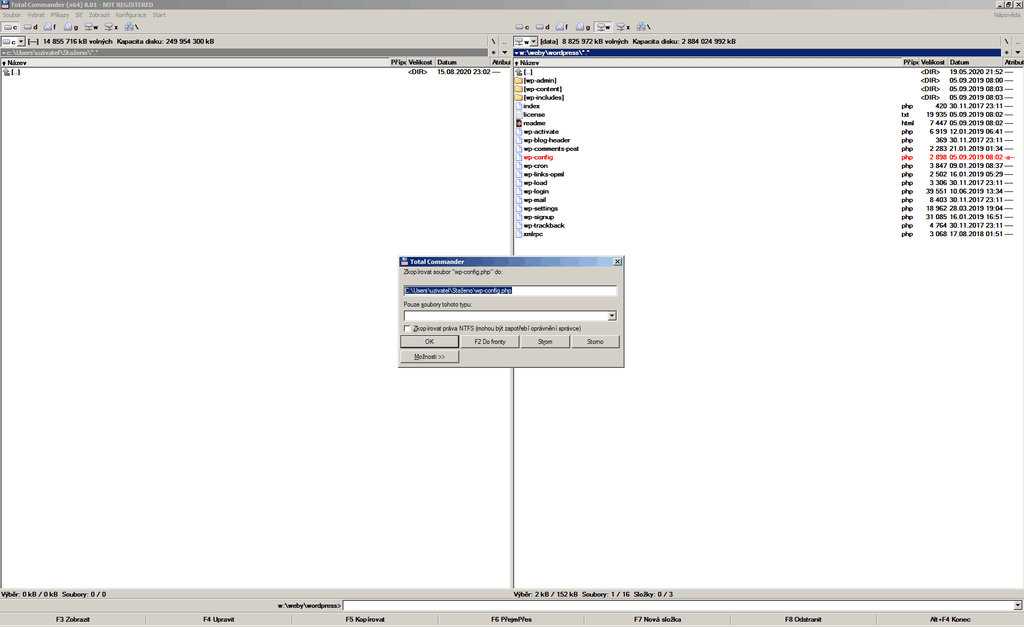Select network drive w in right drive bar

603,27
